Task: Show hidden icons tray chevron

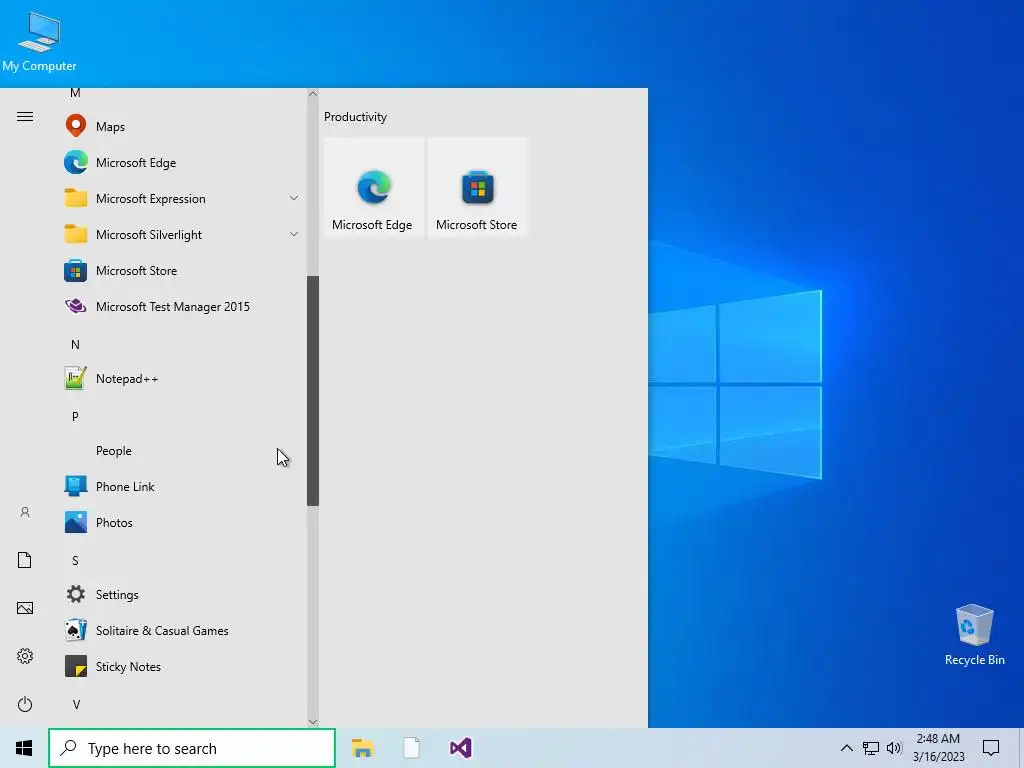Action: pos(846,748)
